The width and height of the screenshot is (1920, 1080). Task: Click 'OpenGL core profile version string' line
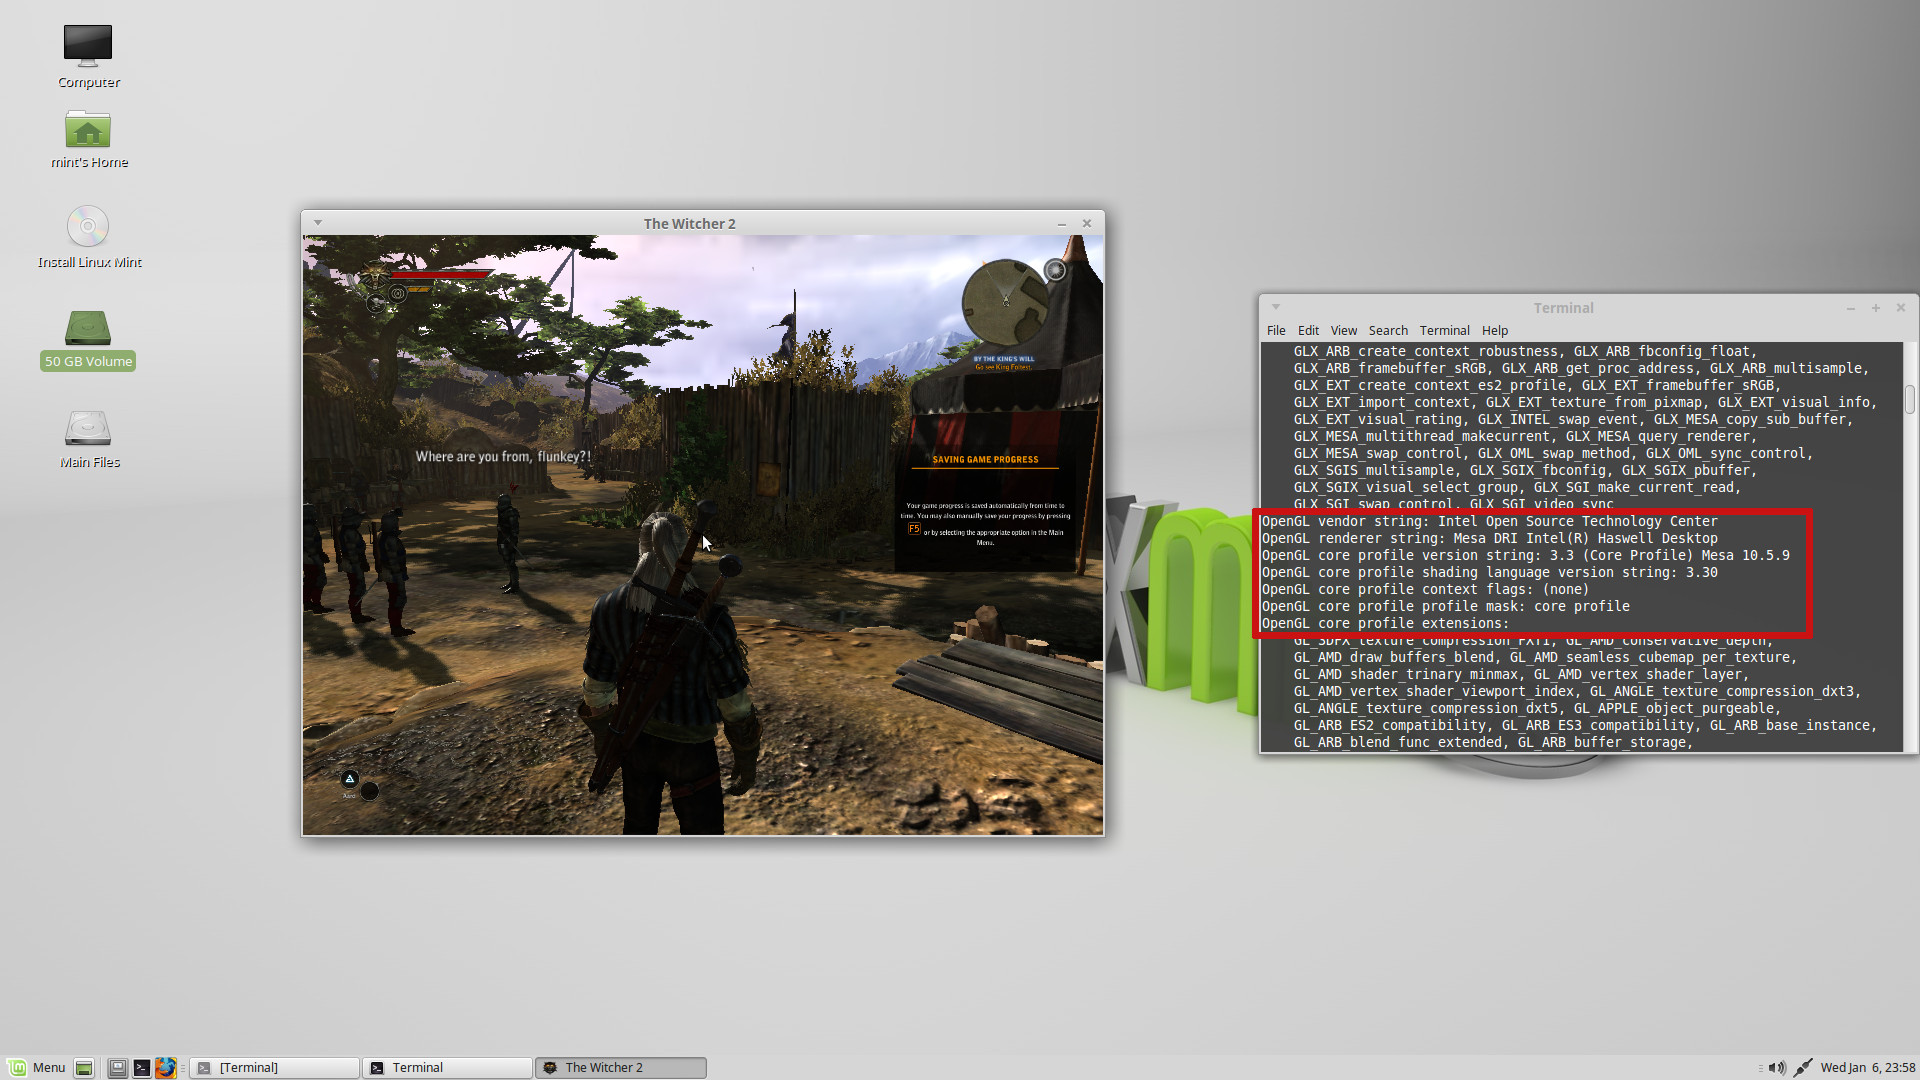(1525, 555)
